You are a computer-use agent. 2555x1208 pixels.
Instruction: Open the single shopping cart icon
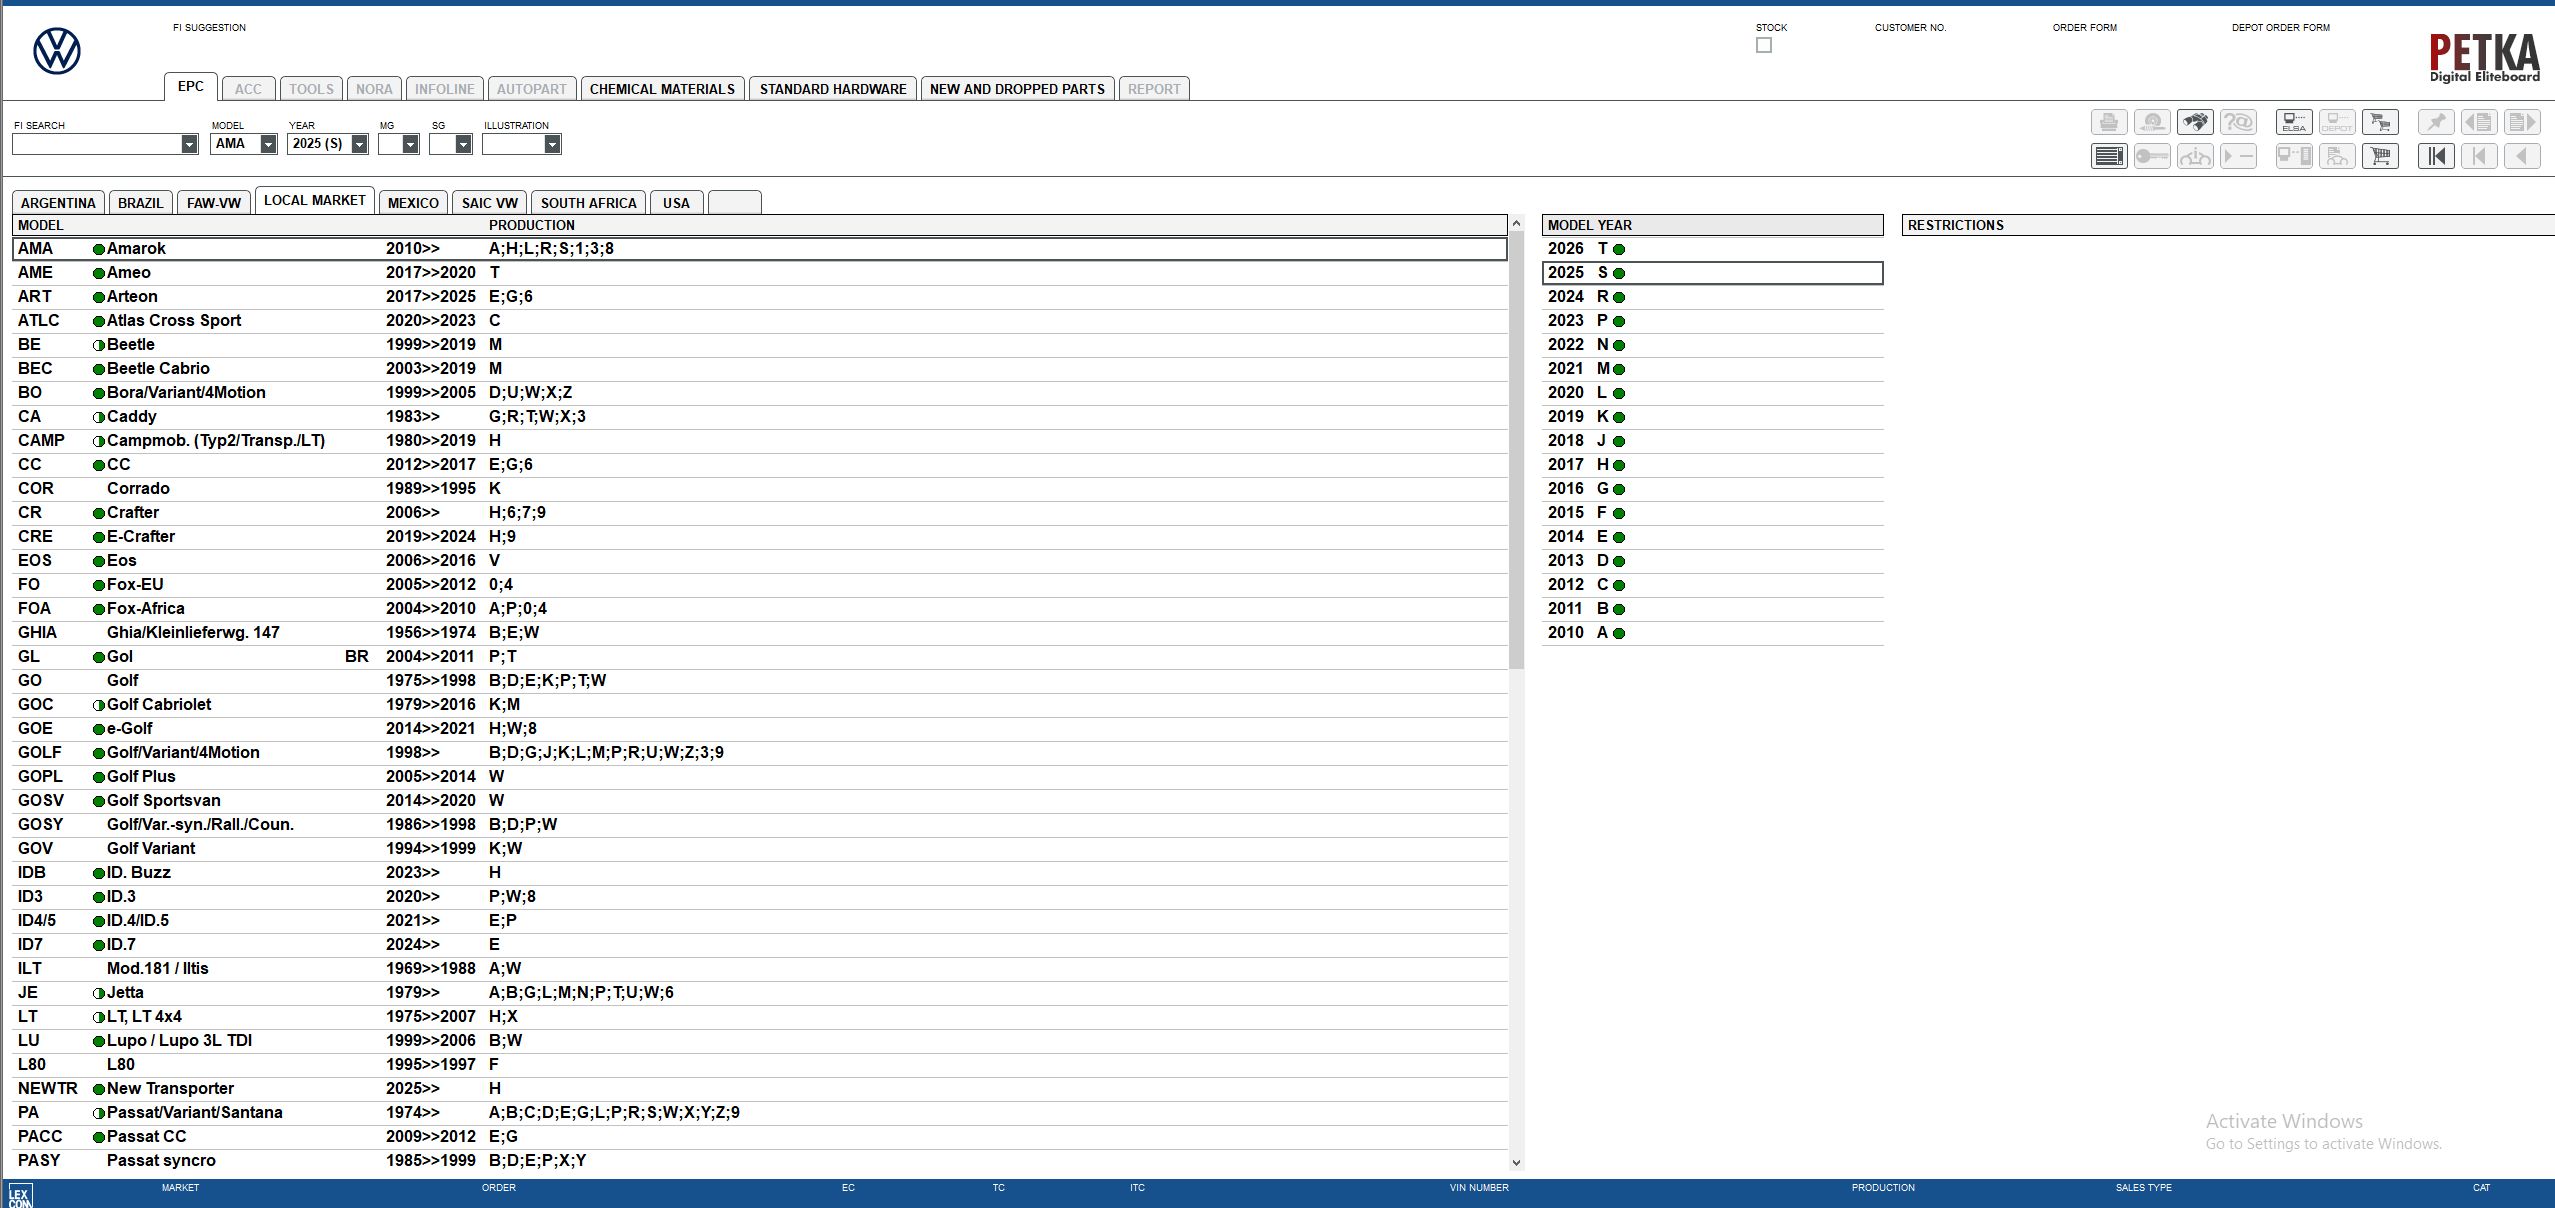pyautogui.click(x=2380, y=156)
